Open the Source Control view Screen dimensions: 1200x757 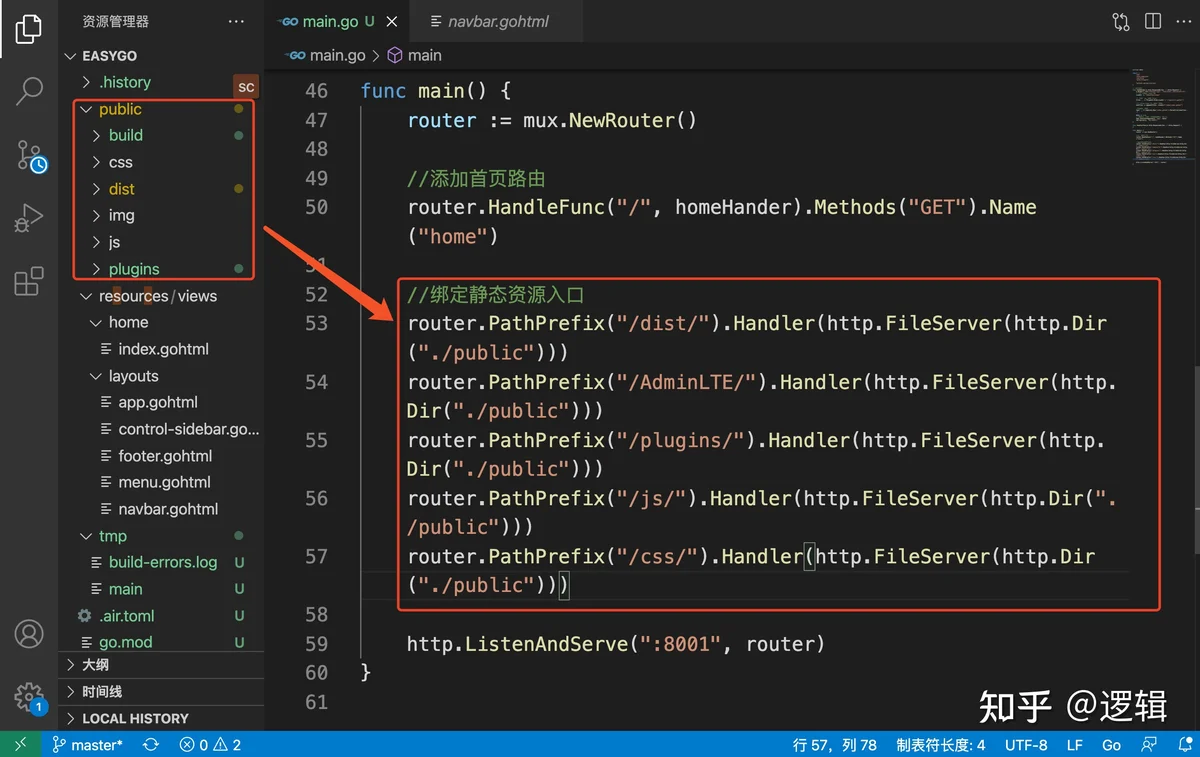tap(30, 156)
